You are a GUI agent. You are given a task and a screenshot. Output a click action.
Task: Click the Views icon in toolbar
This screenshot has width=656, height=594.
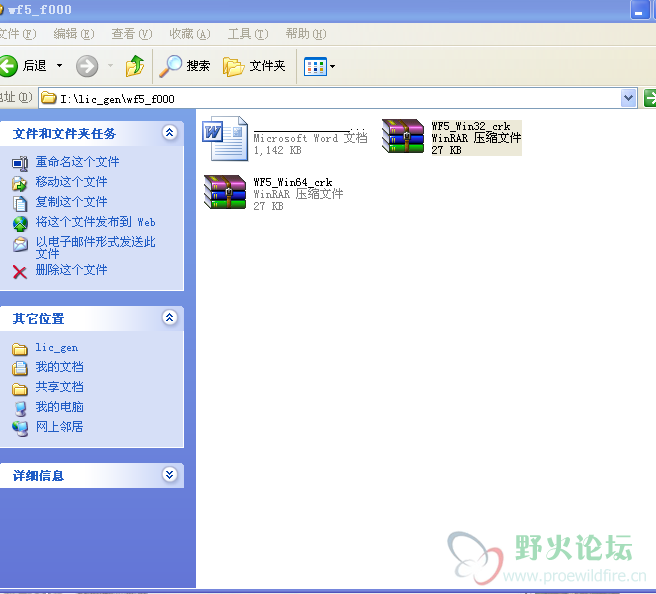pyautogui.click(x=315, y=66)
